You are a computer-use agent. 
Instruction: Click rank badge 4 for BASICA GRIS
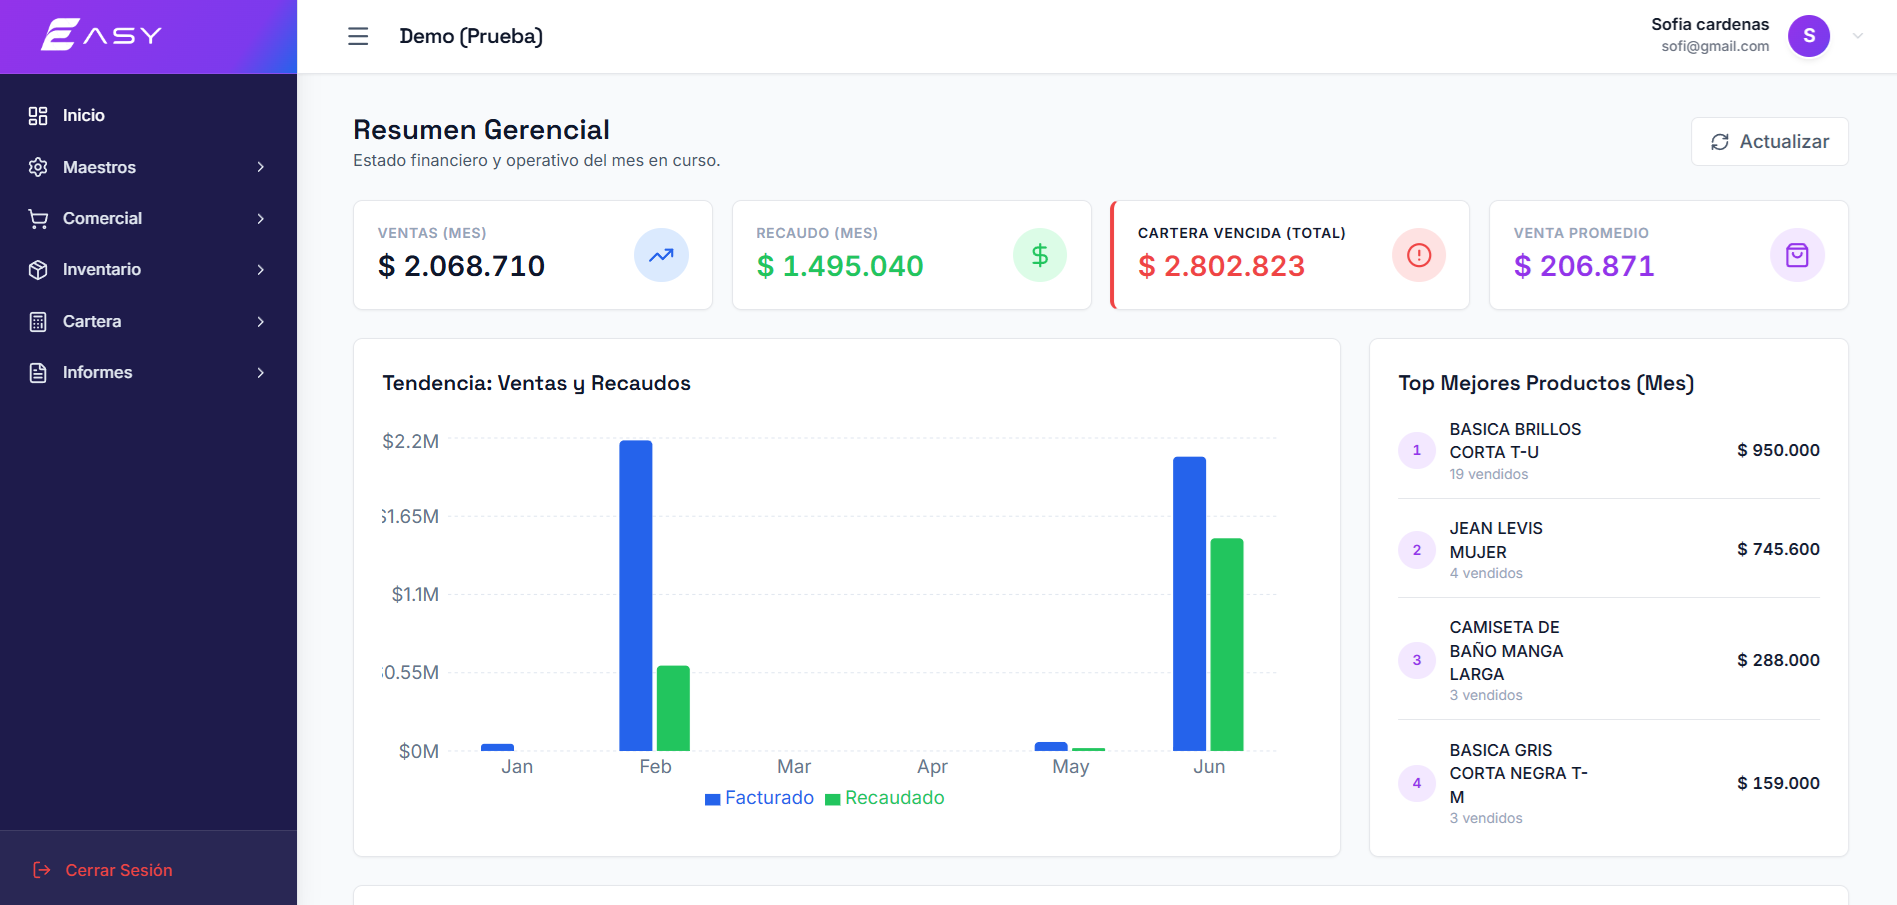1416,783
